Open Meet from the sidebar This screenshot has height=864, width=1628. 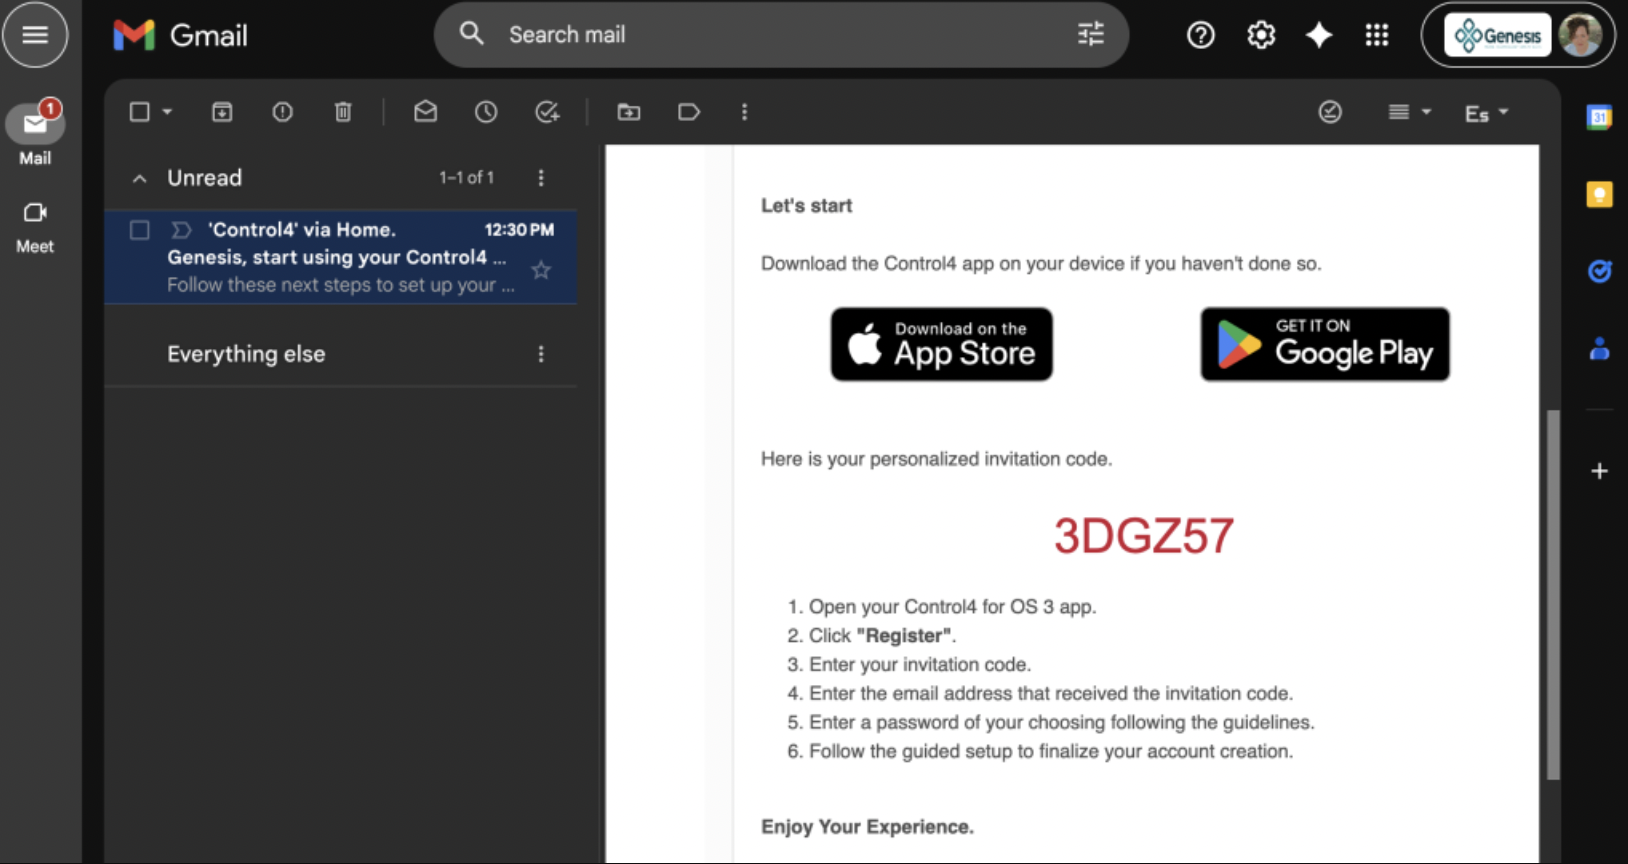pos(35,227)
